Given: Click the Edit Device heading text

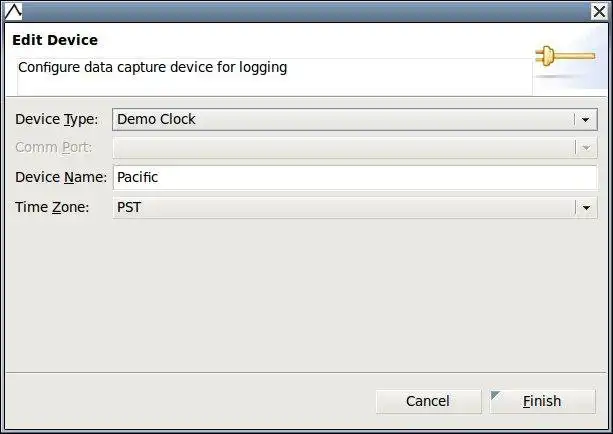Looking at the screenshot, I should [55, 40].
